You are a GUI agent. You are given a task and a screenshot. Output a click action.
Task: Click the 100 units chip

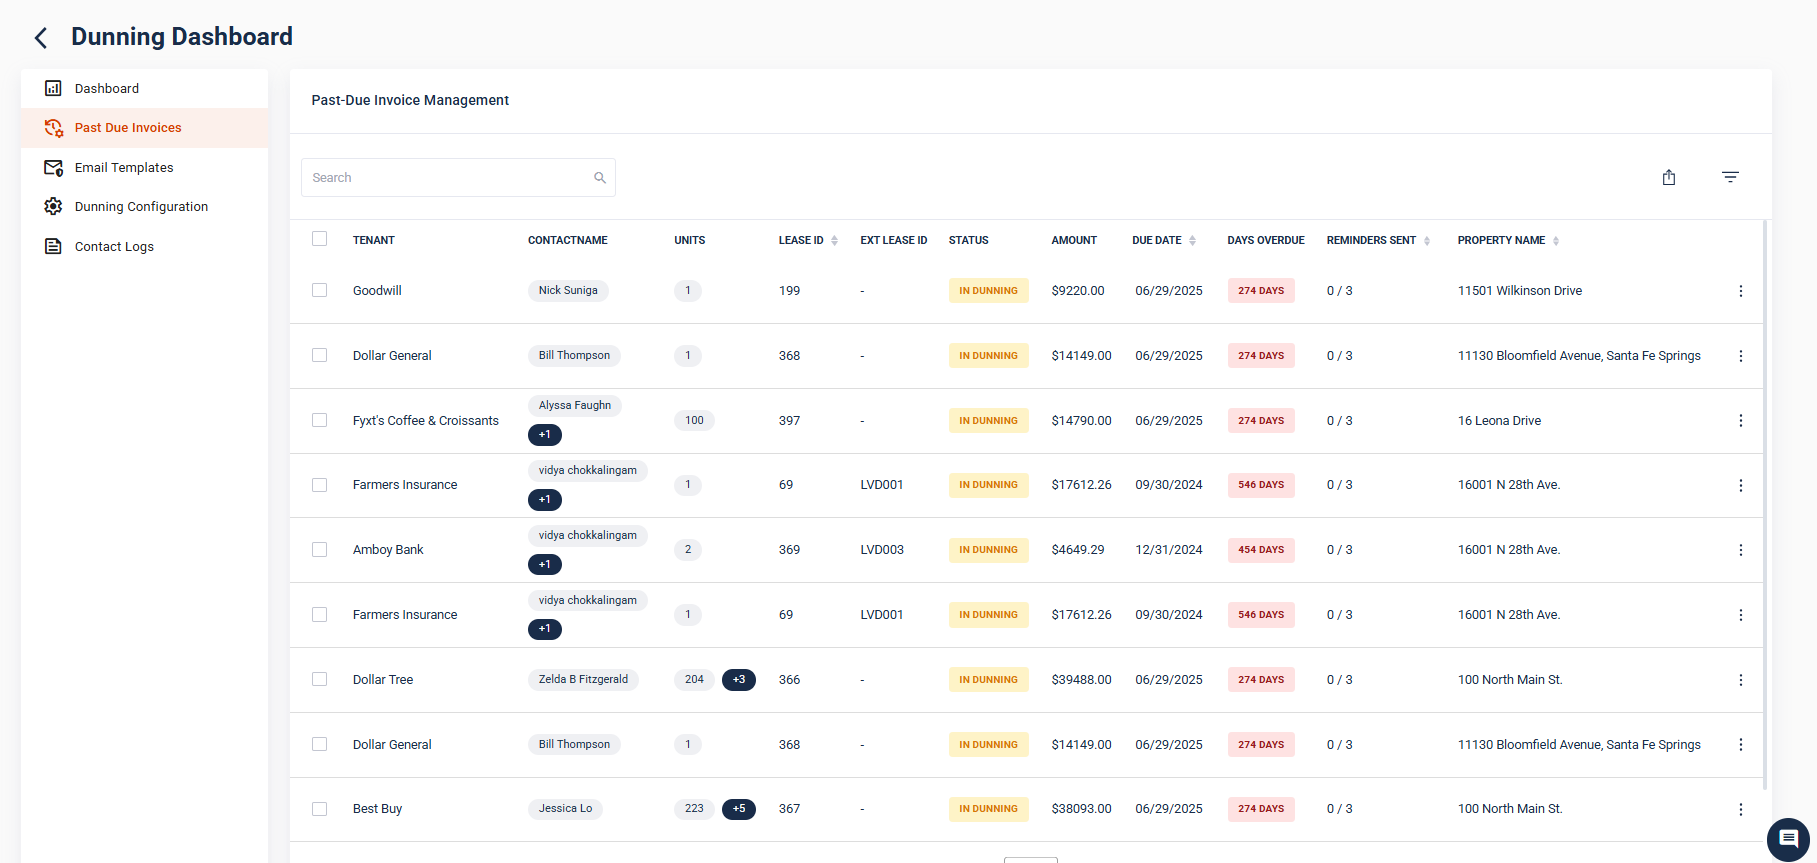[694, 421]
